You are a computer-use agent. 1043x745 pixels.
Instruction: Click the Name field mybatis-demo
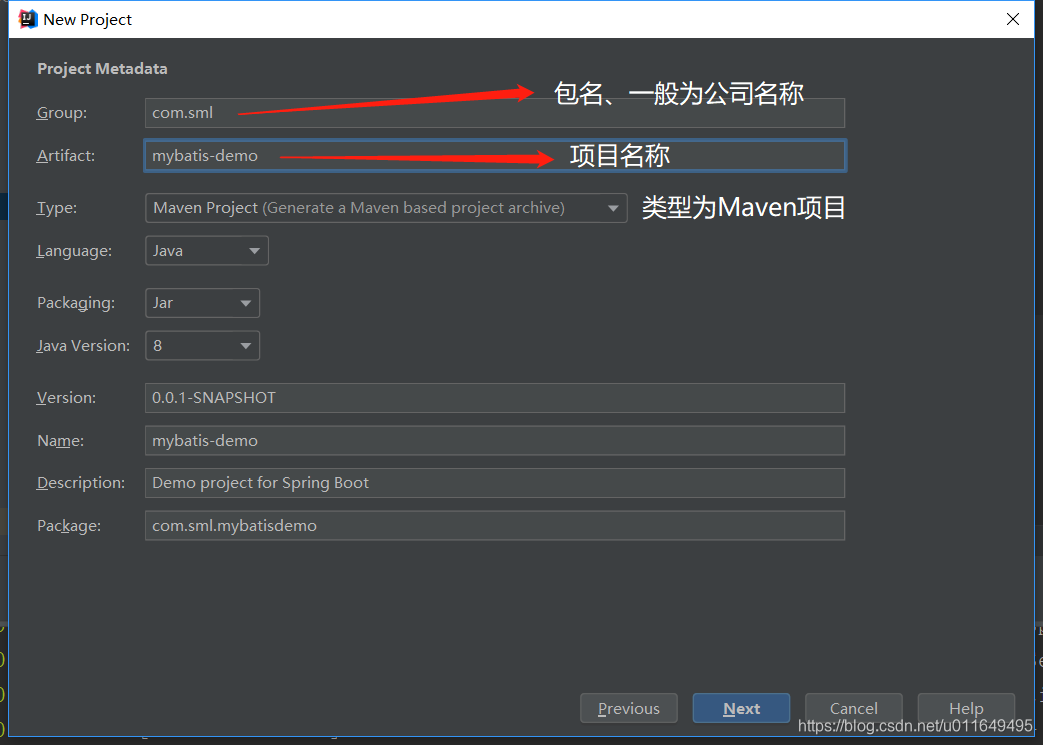pos(495,440)
